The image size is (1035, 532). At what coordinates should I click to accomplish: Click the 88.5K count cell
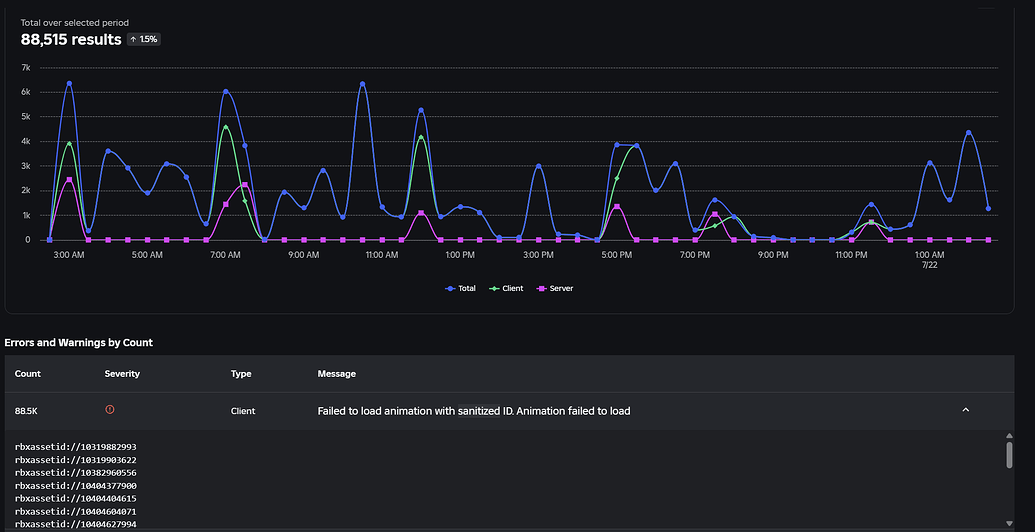[27, 411]
